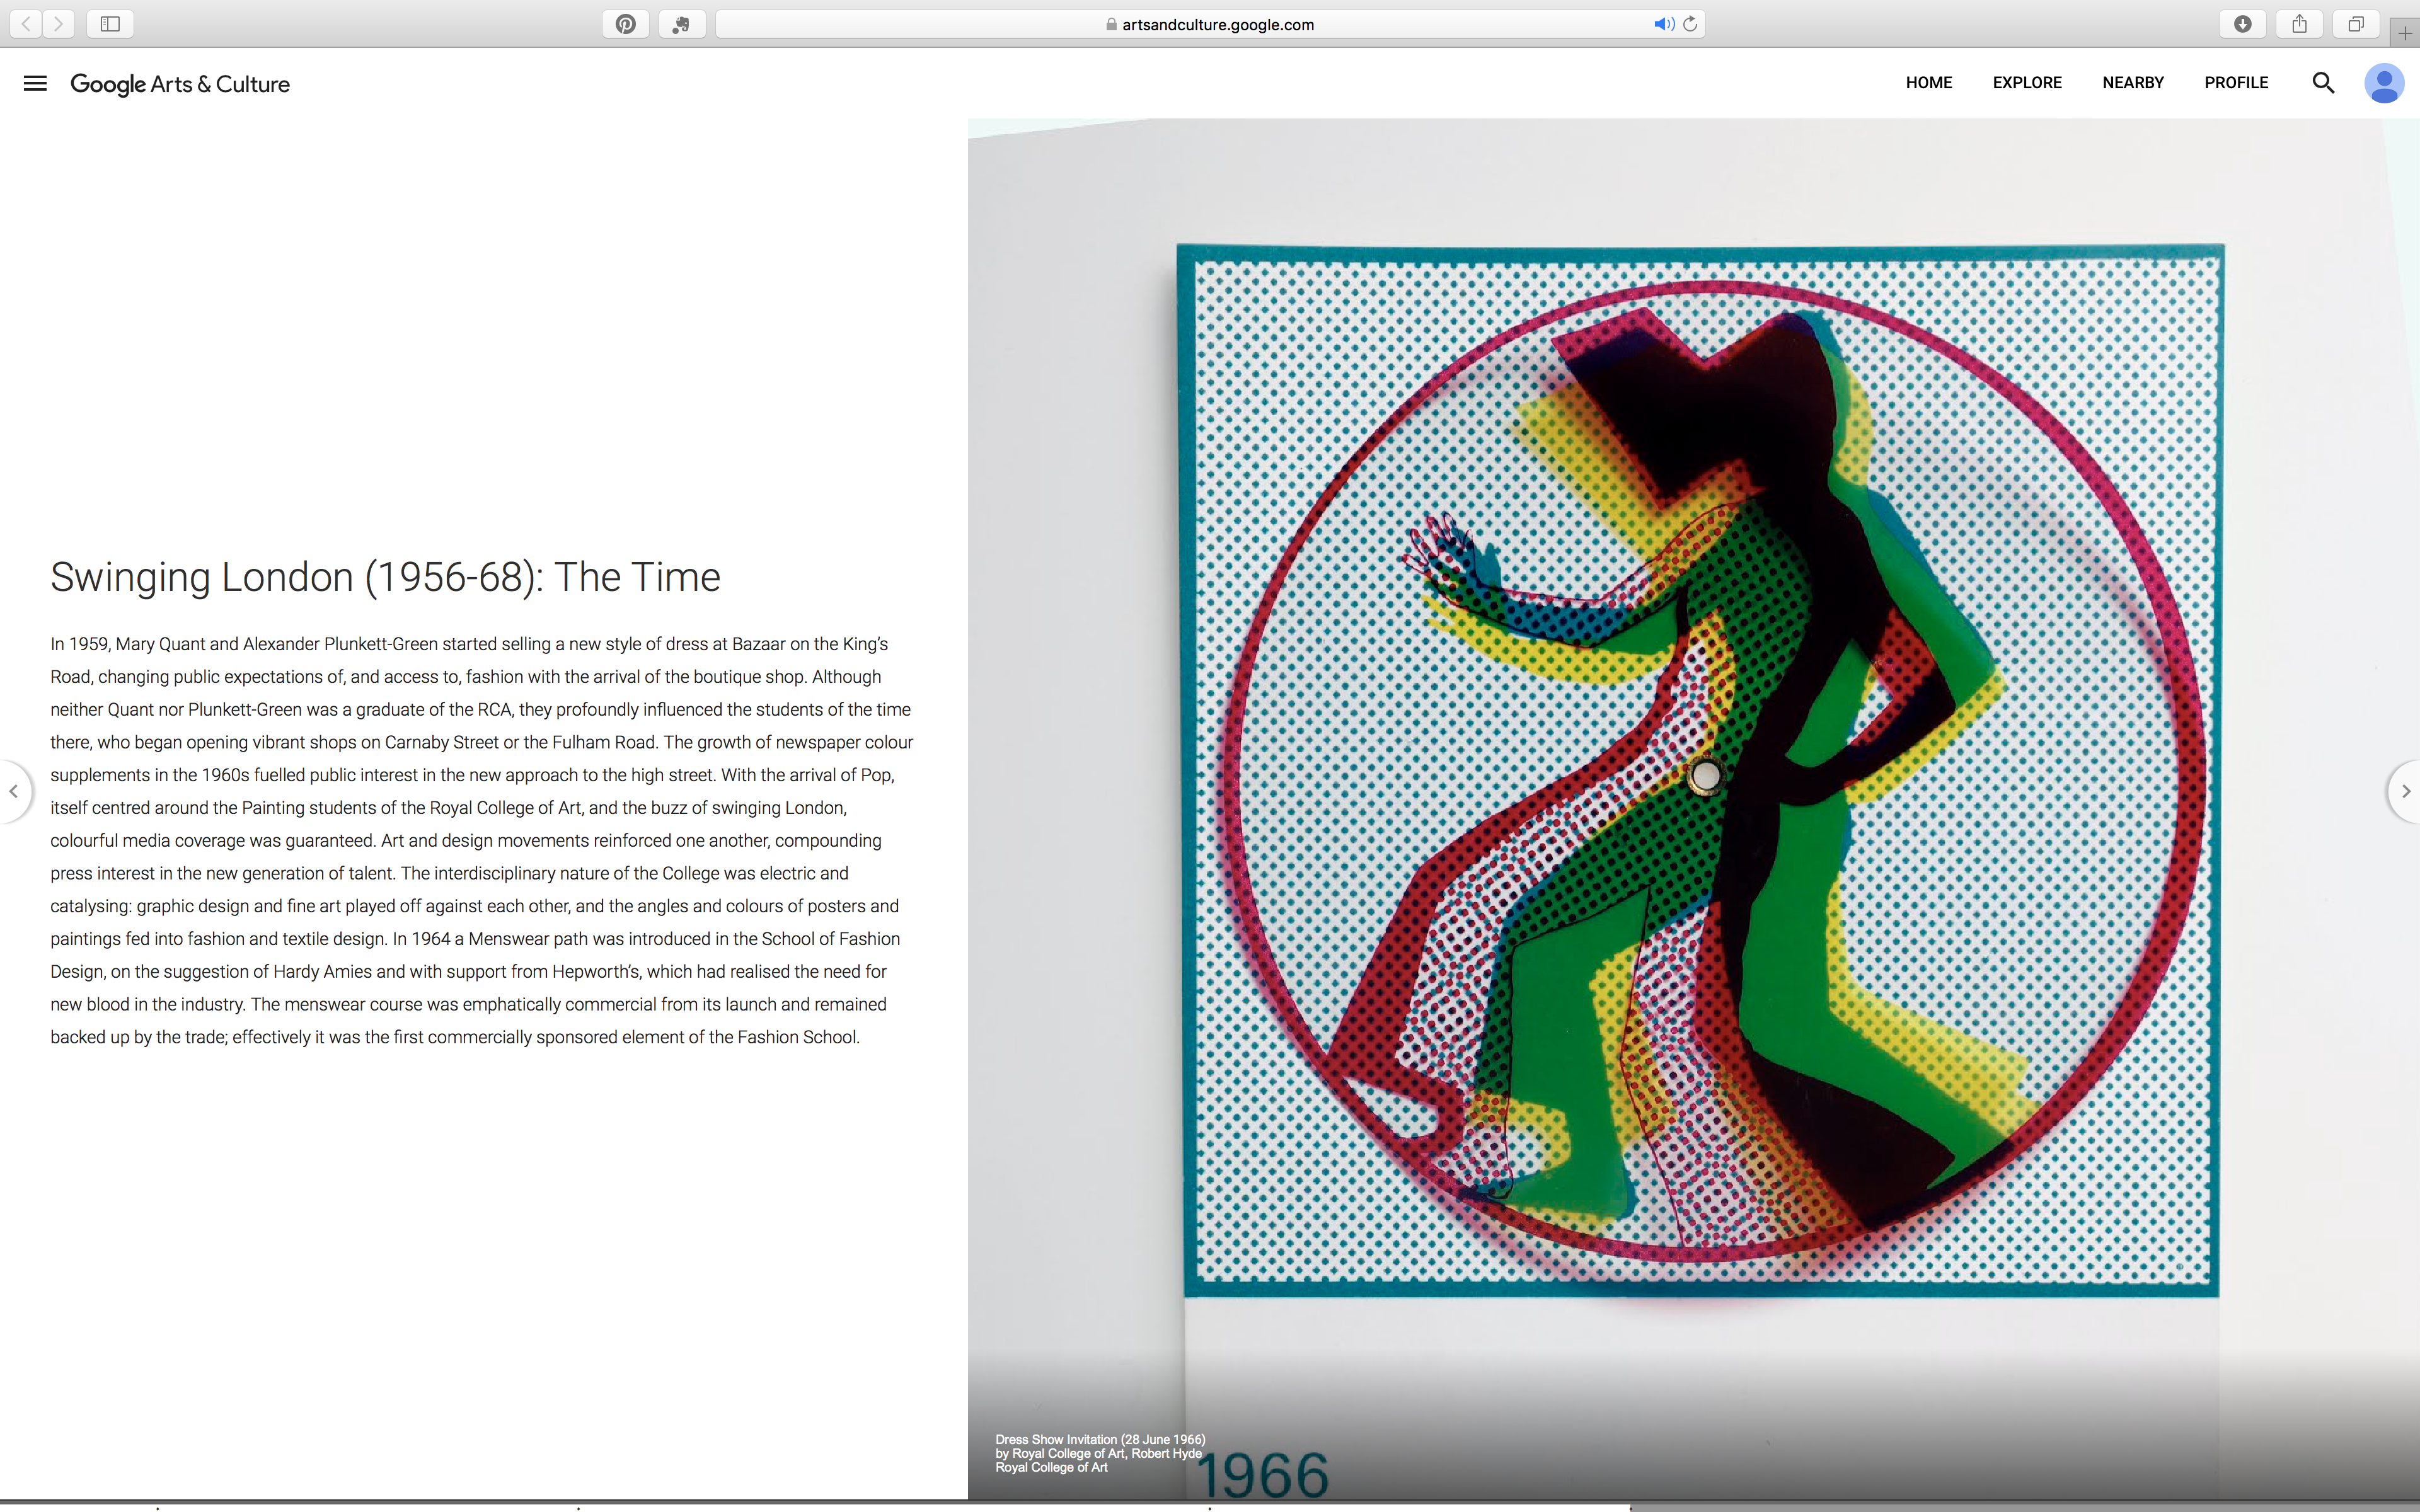Click the search magnifier icon
Image resolution: width=2420 pixels, height=1512 pixels.
(2323, 83)
